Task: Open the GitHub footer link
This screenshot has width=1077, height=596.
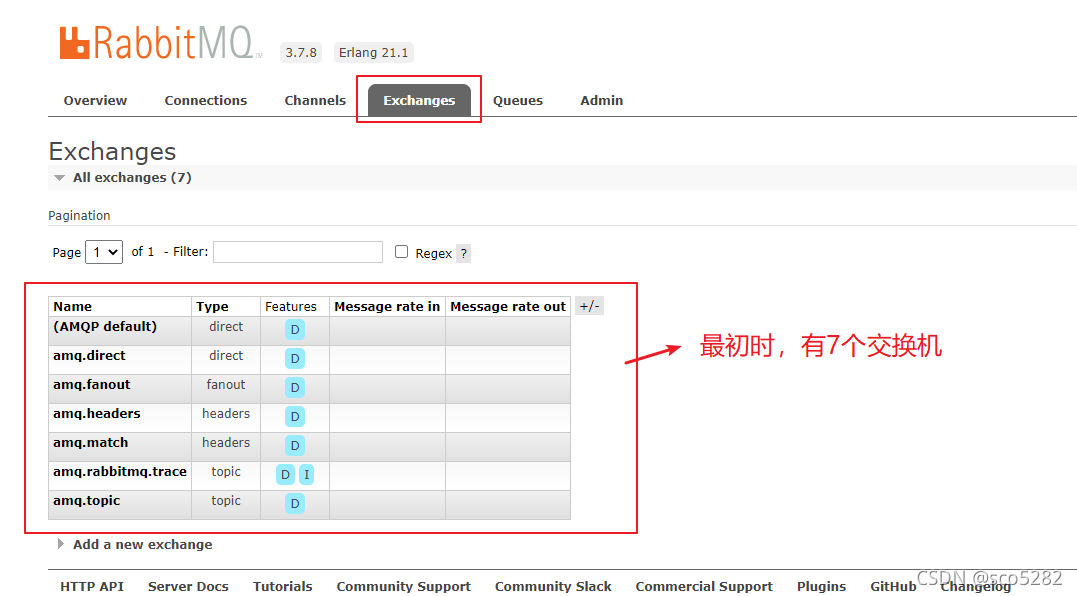Action: point(894,586)
